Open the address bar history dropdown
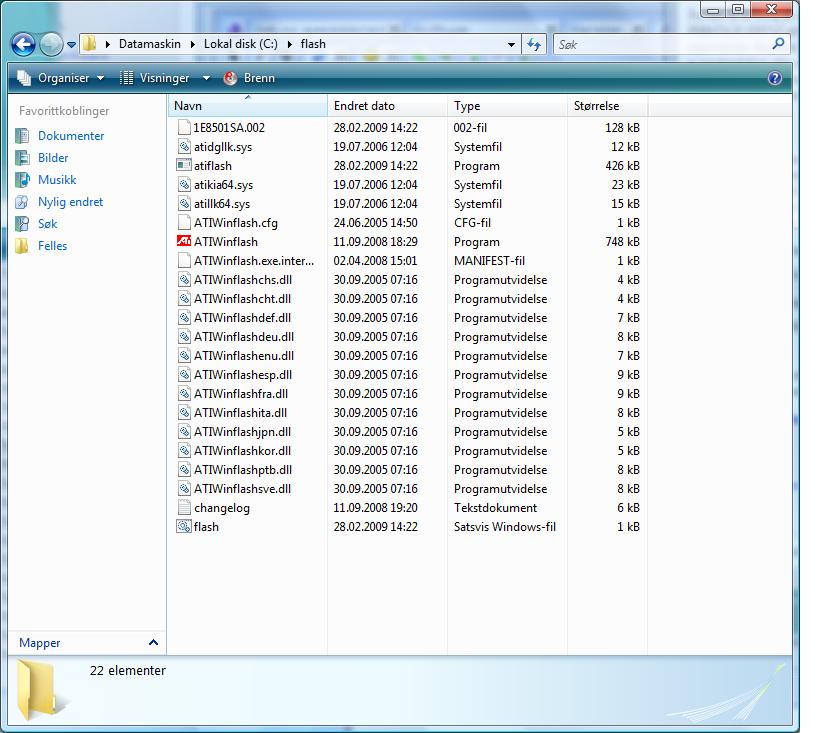840x733 pixels. coord(511,45)
